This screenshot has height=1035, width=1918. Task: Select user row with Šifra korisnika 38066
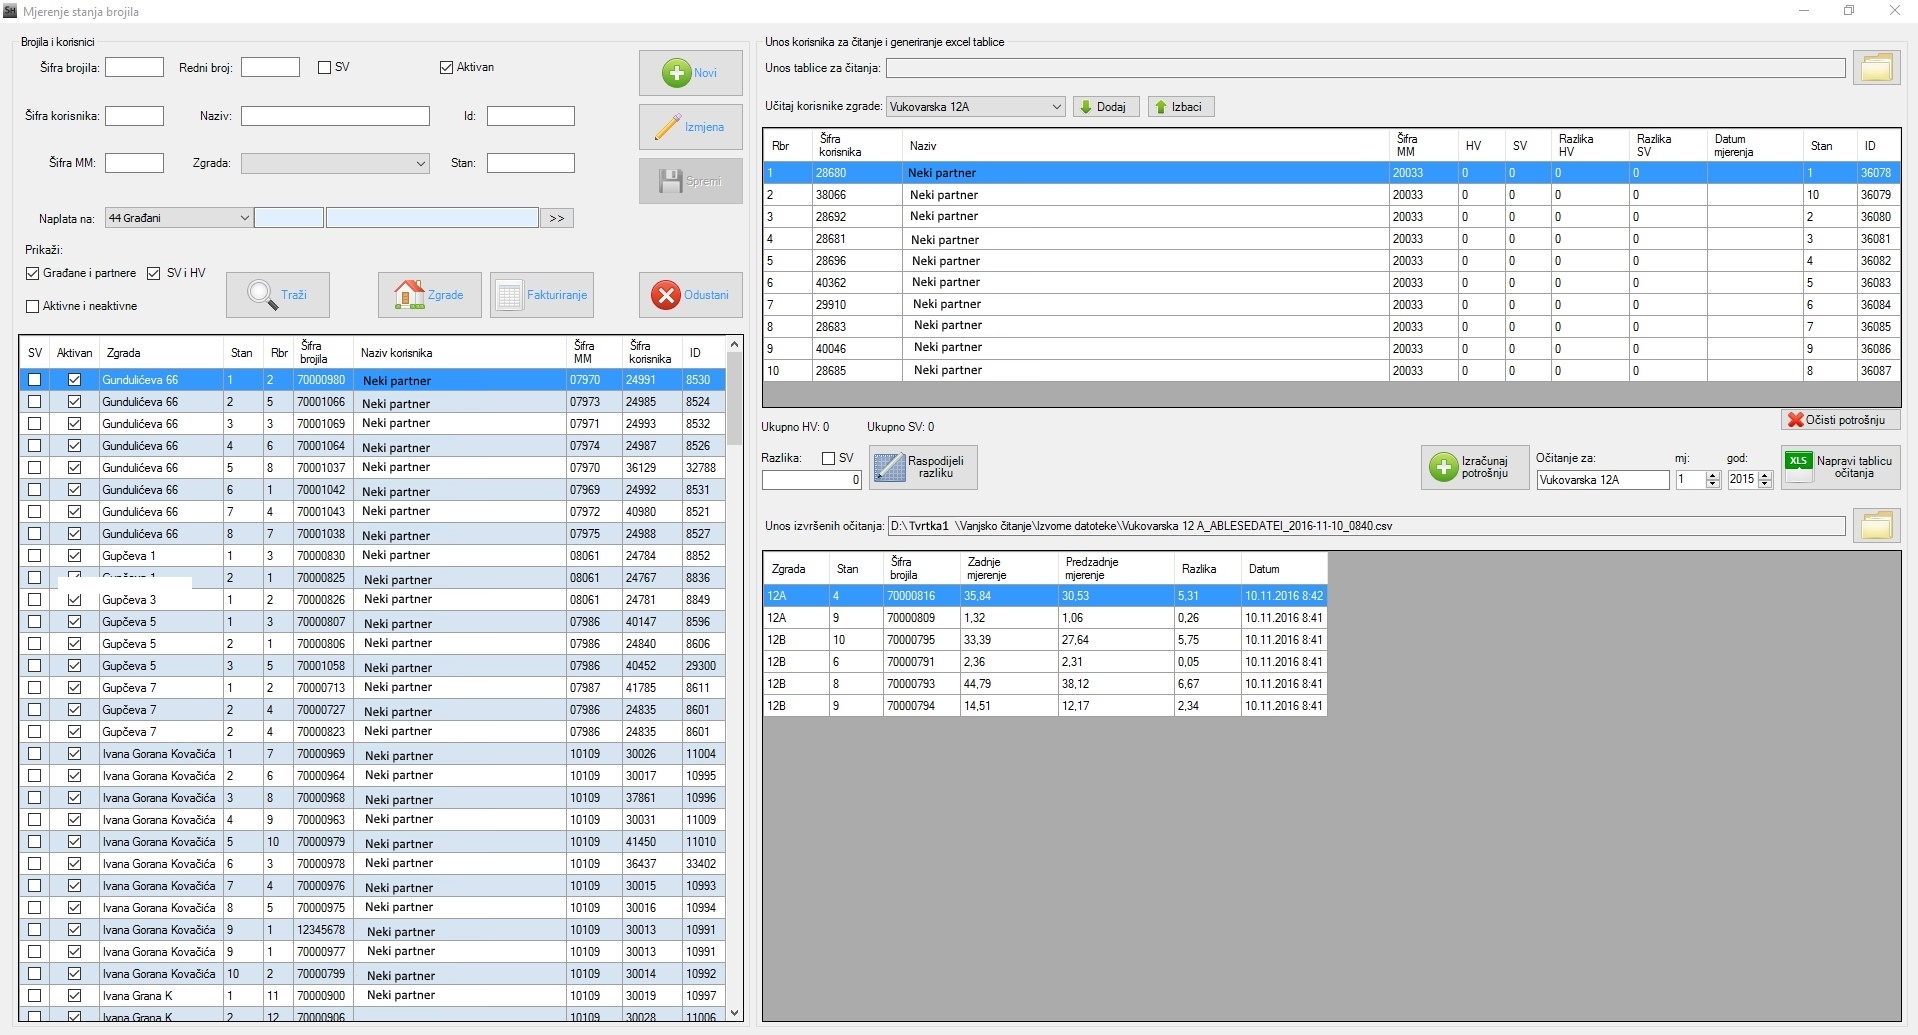tap(1331, 195)
